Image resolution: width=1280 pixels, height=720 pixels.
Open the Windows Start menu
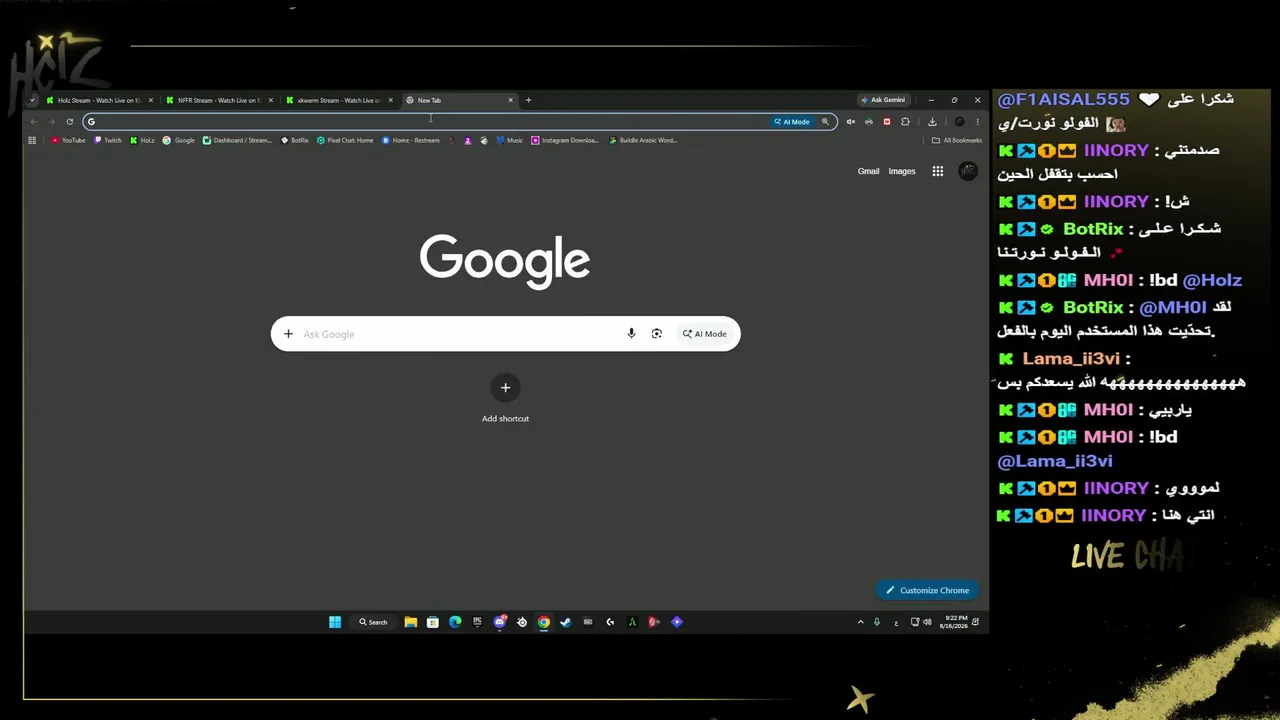click(335, 622)
